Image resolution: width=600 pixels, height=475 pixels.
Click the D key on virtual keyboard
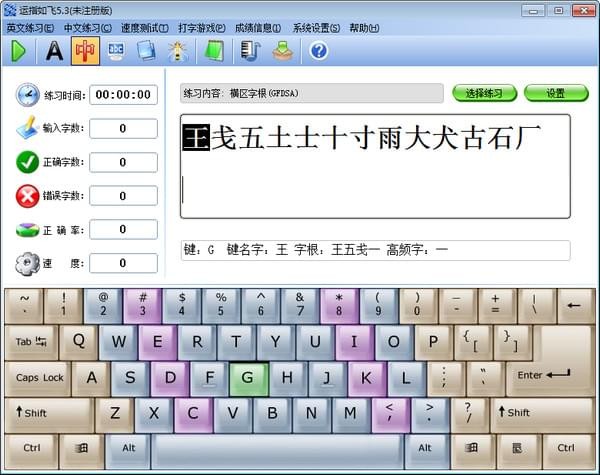coord(170,379)
